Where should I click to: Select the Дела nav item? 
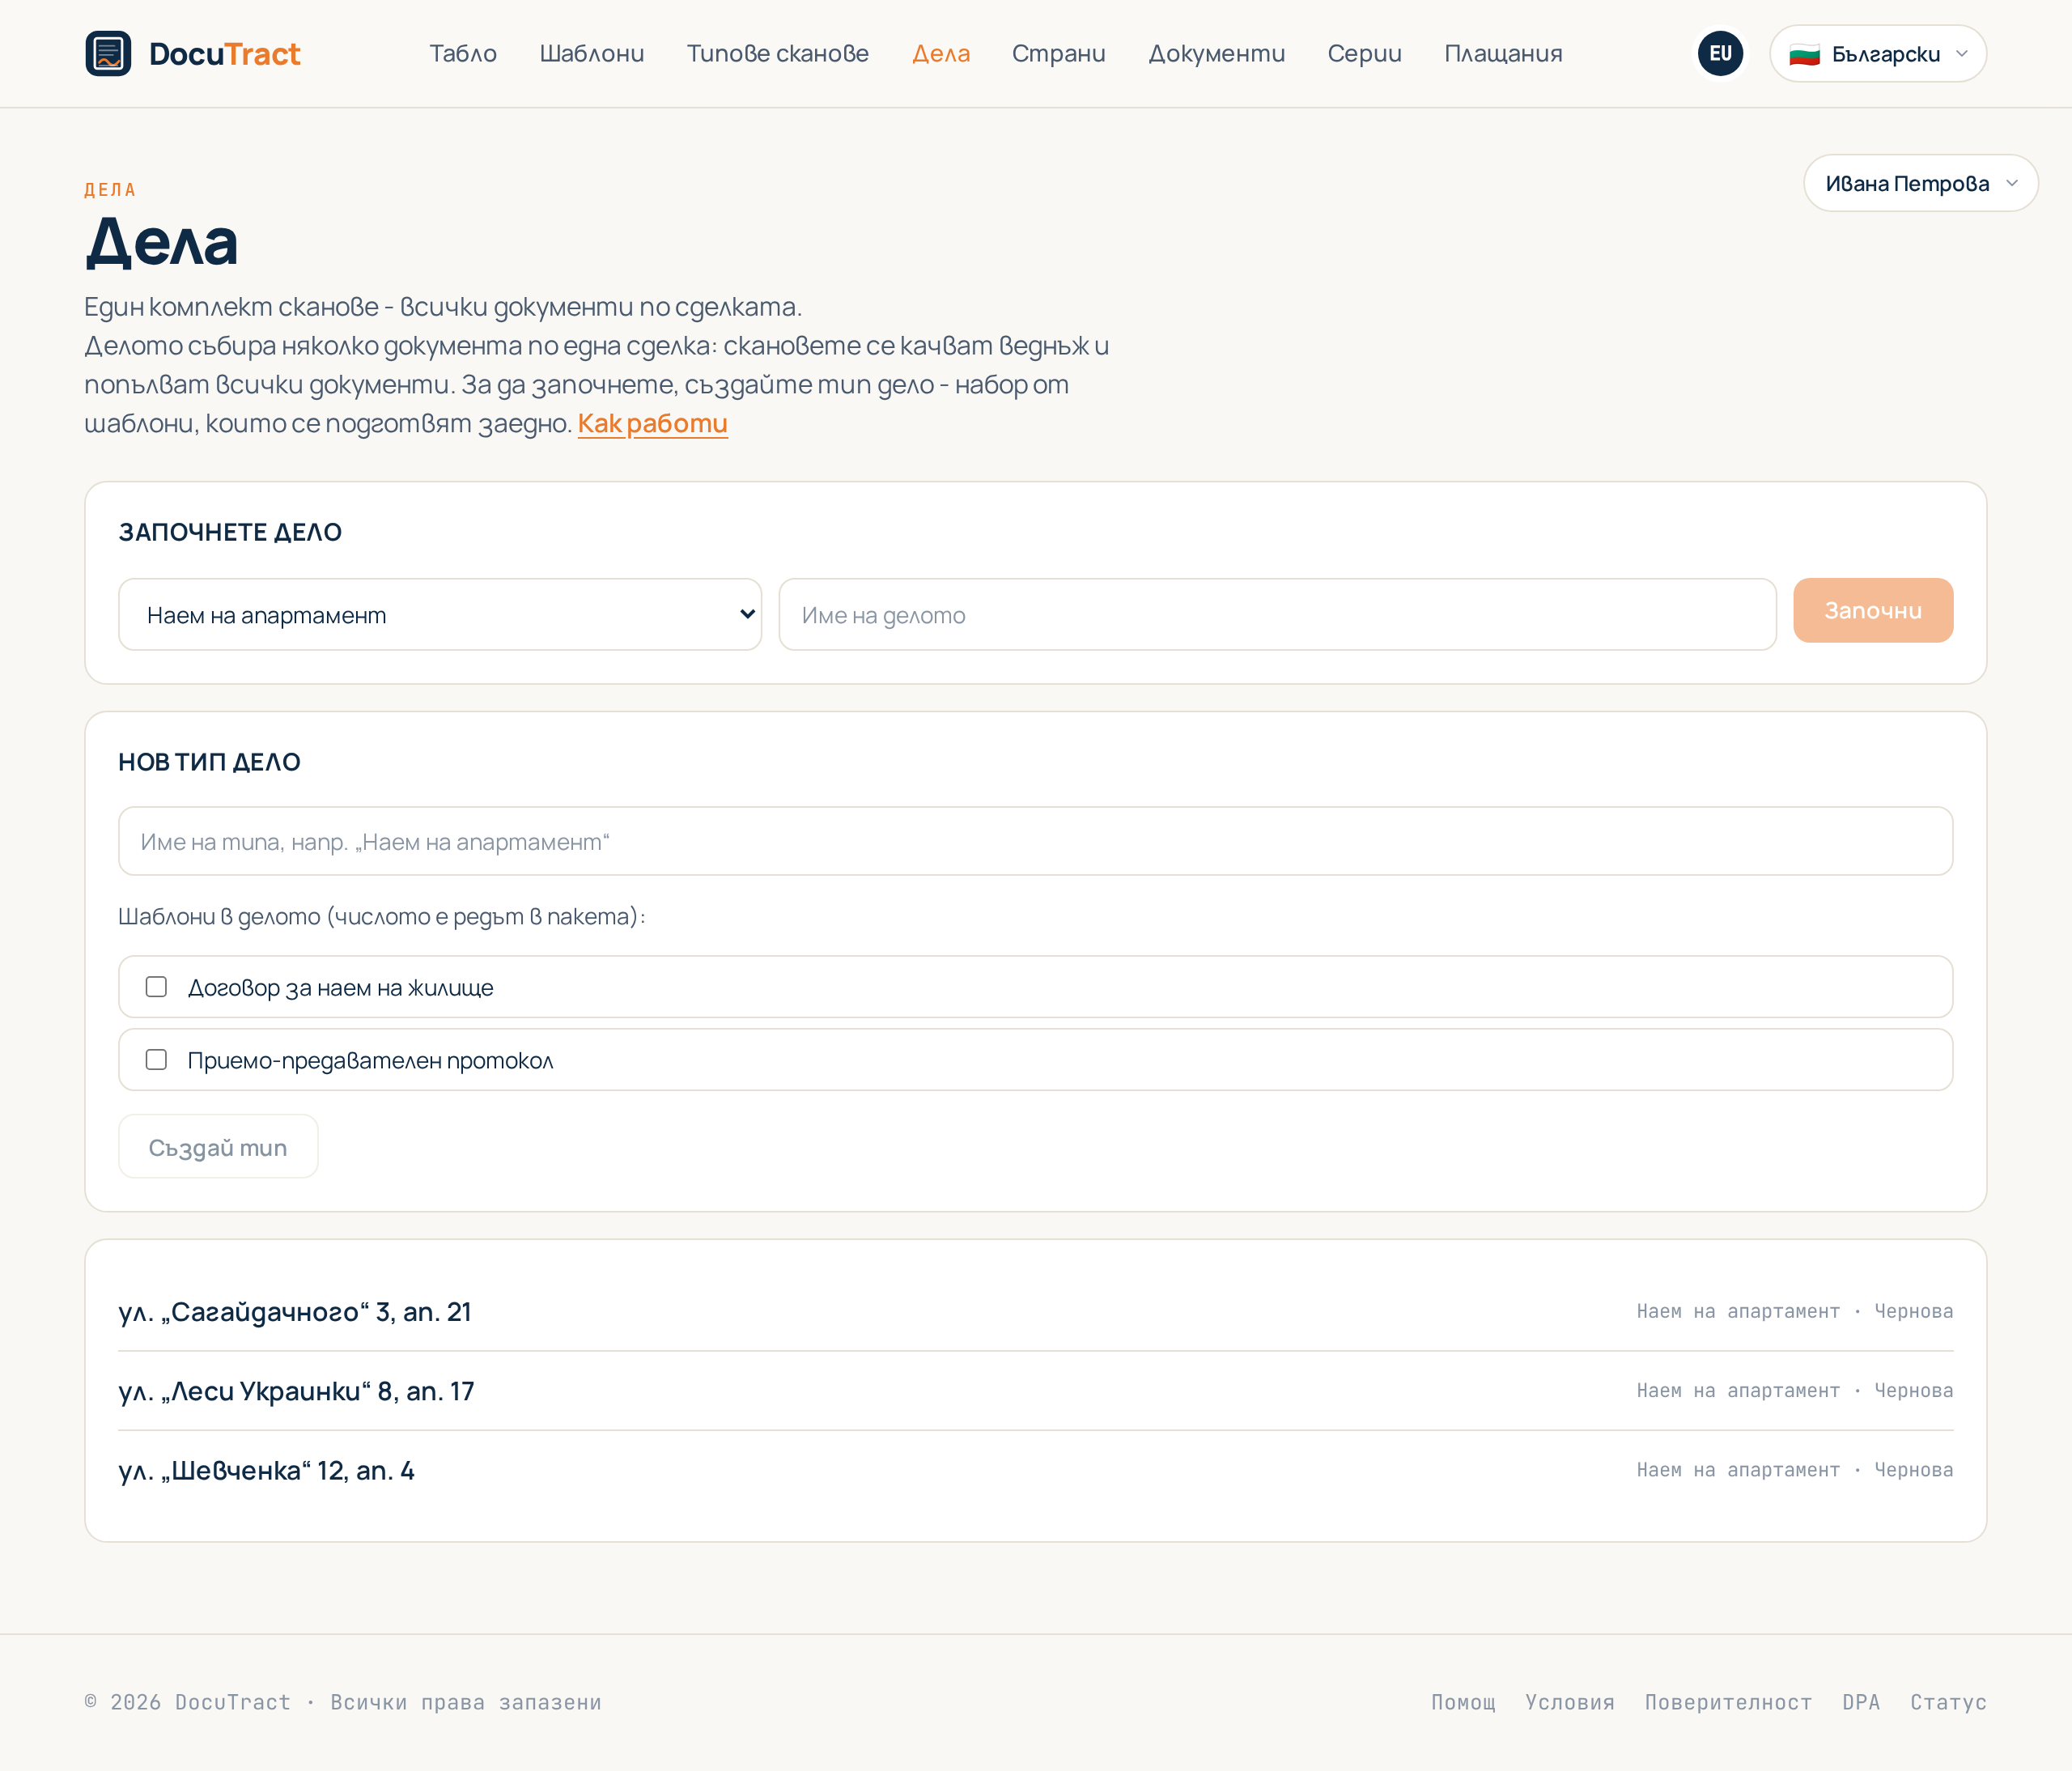click(941, 53)
